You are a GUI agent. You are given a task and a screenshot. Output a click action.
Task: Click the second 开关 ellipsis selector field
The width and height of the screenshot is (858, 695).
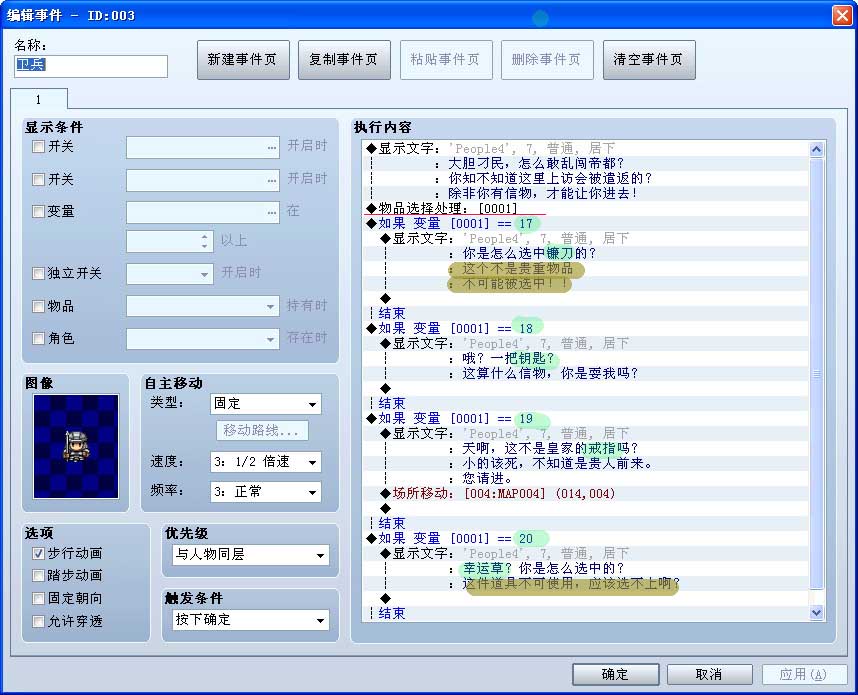[x=203, y=181]
